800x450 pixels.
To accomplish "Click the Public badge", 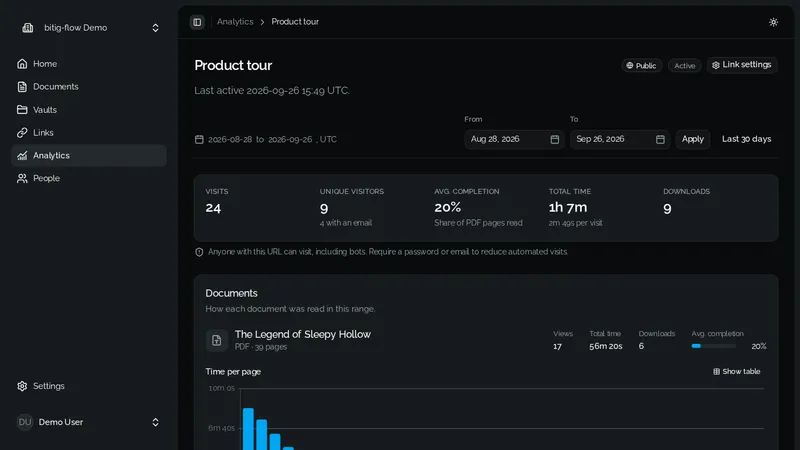I will pyautogui.click(x=641, y=65).
